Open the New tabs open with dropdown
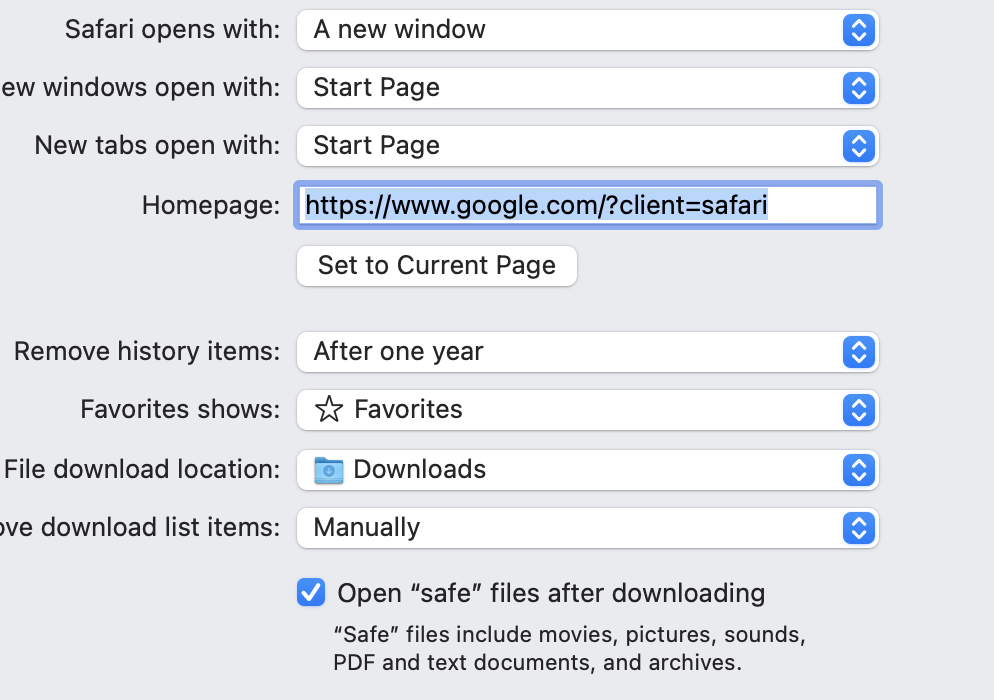Image resolution: width=994 pixels, height=700 pixels. tap(586, 146)
